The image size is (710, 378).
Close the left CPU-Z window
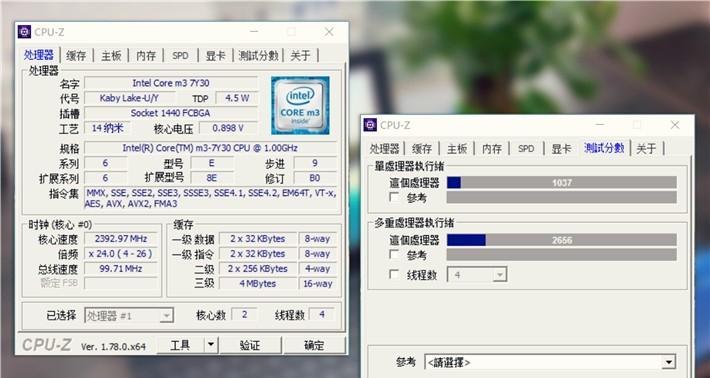pos(329,32)
